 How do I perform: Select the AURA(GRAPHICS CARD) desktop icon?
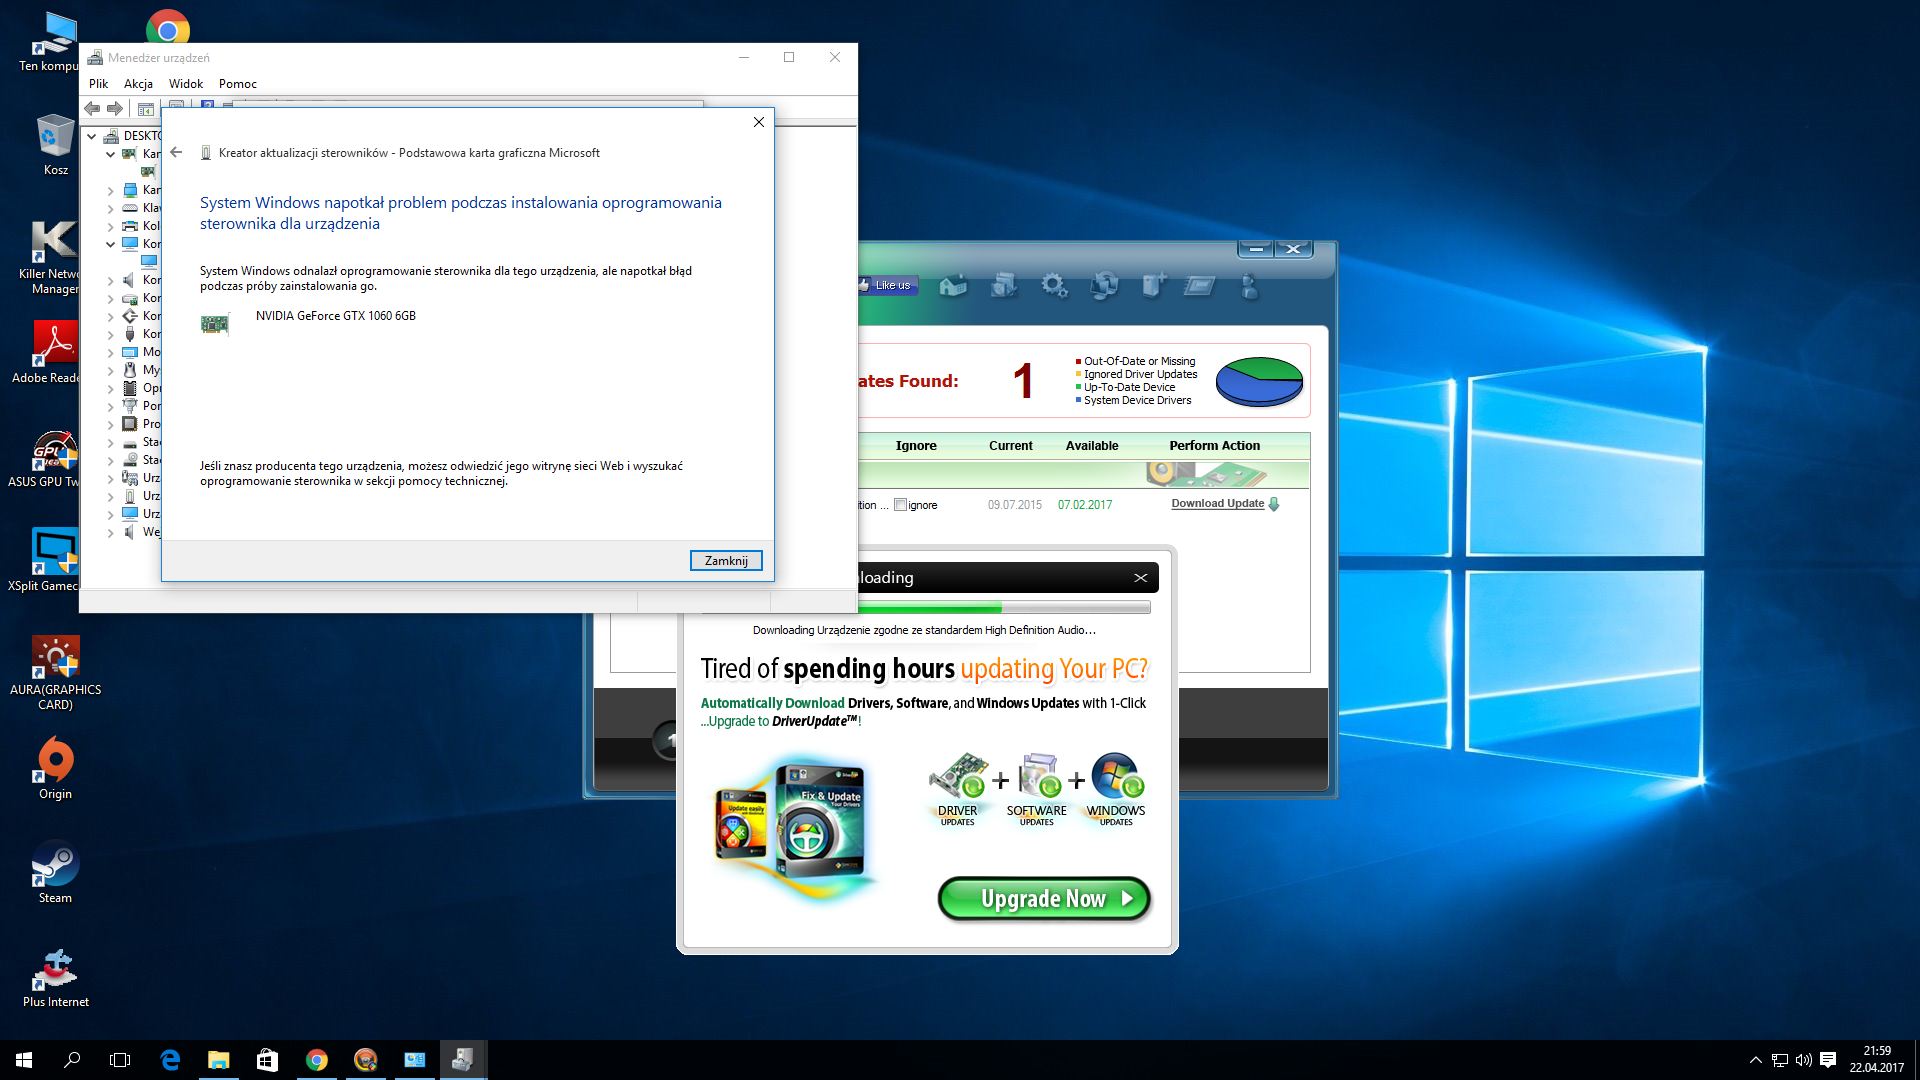(x=55, y=672)
